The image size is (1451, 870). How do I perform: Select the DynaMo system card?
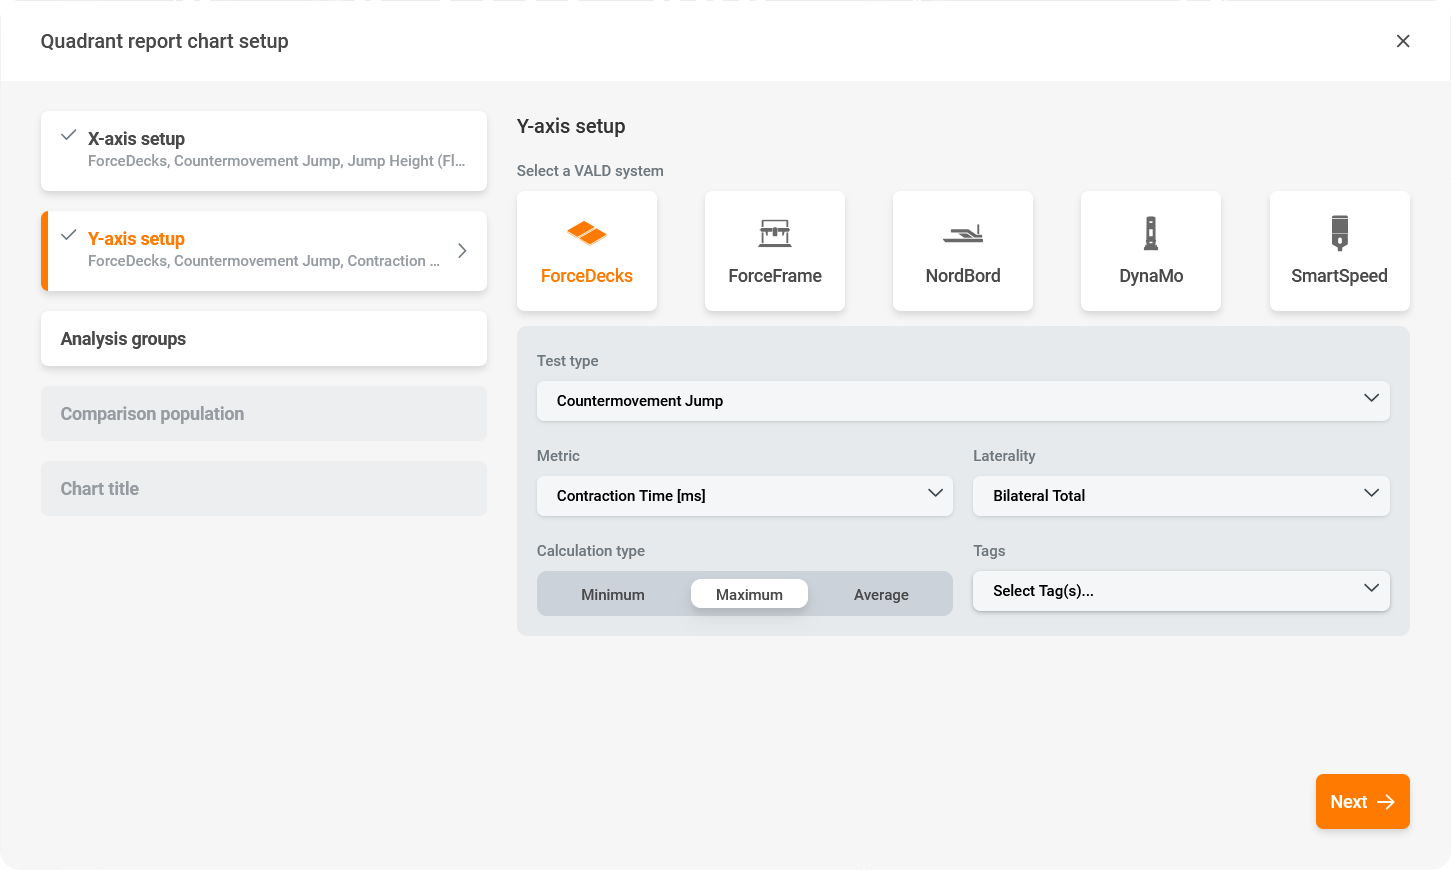click(1151, 251)
